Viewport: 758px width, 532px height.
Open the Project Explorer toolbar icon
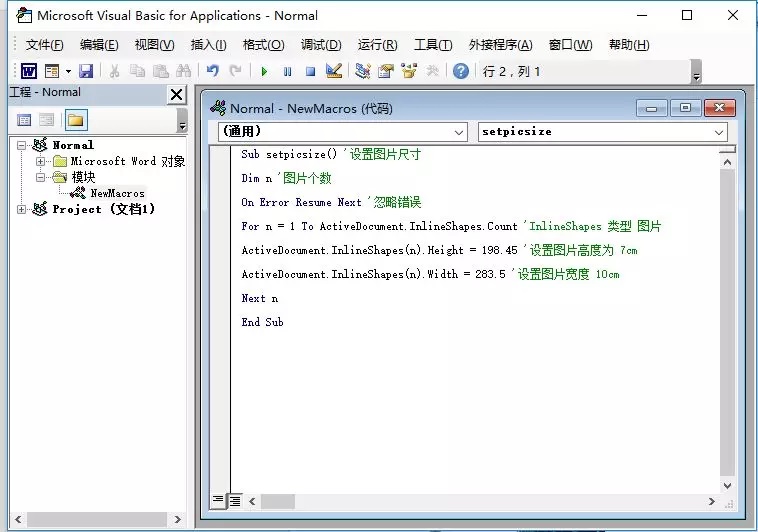tap(363, 71)
